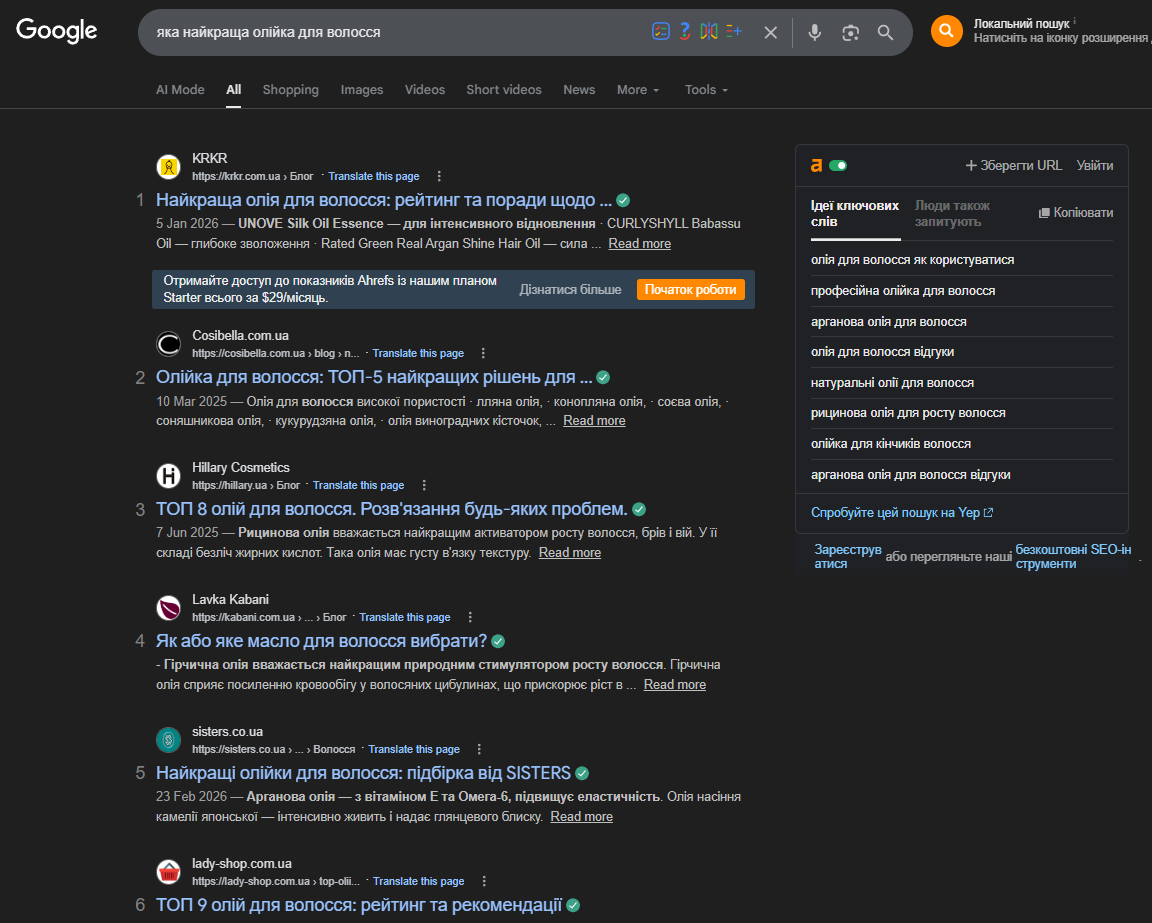
Task: Click the Hillary Cosmetics favicon
Action: pos(169,476)
